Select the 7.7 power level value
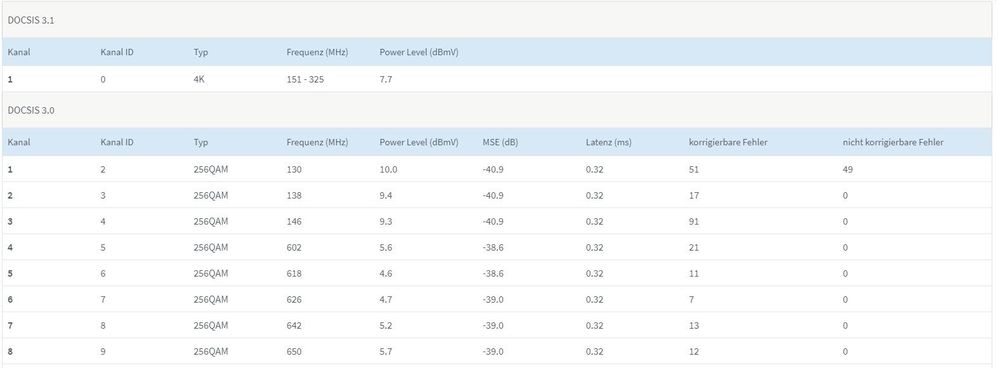The image size is (998, 368). (386, 80)
